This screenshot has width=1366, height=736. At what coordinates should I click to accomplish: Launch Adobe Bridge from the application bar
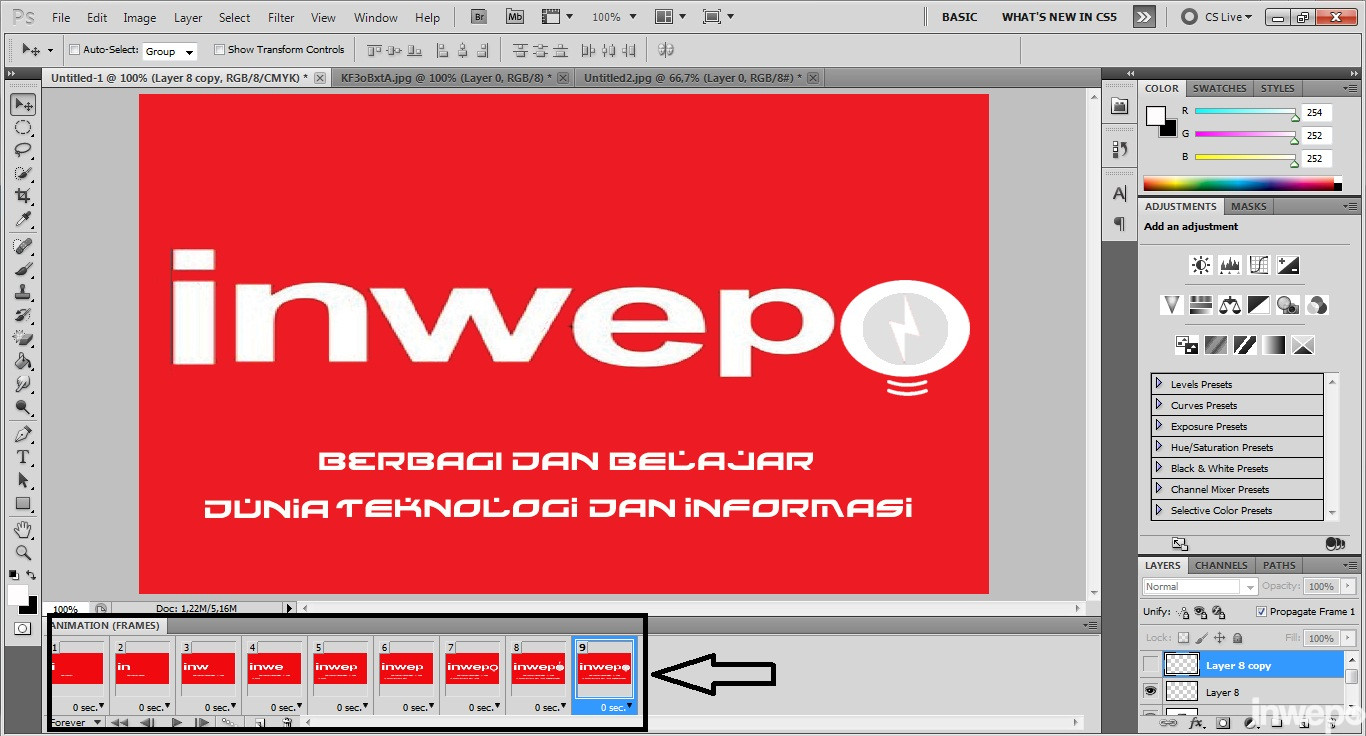478,16
